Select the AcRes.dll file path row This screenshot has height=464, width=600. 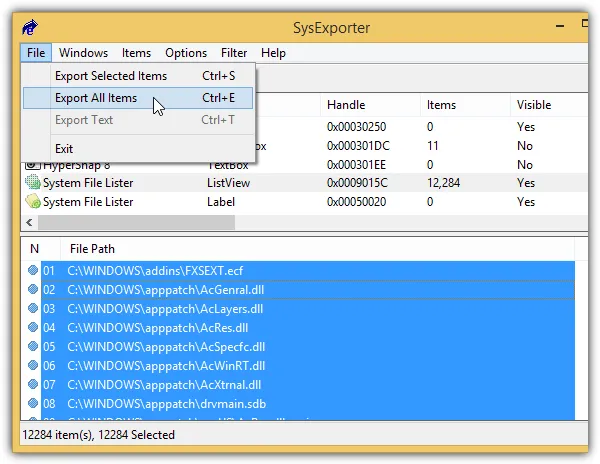tap(308, 328)
